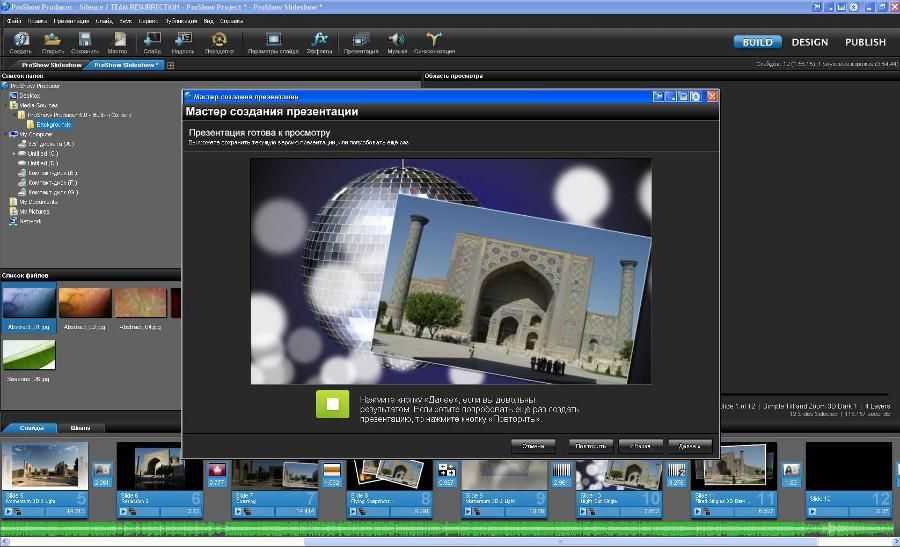
Task: Switch to the Шкала tab above timeline
Action: click(80, 428)
